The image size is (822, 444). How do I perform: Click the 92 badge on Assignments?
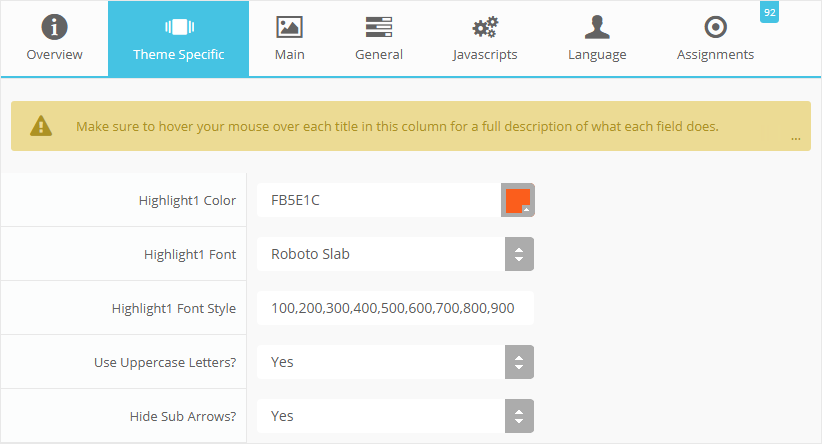pos(769,12)
